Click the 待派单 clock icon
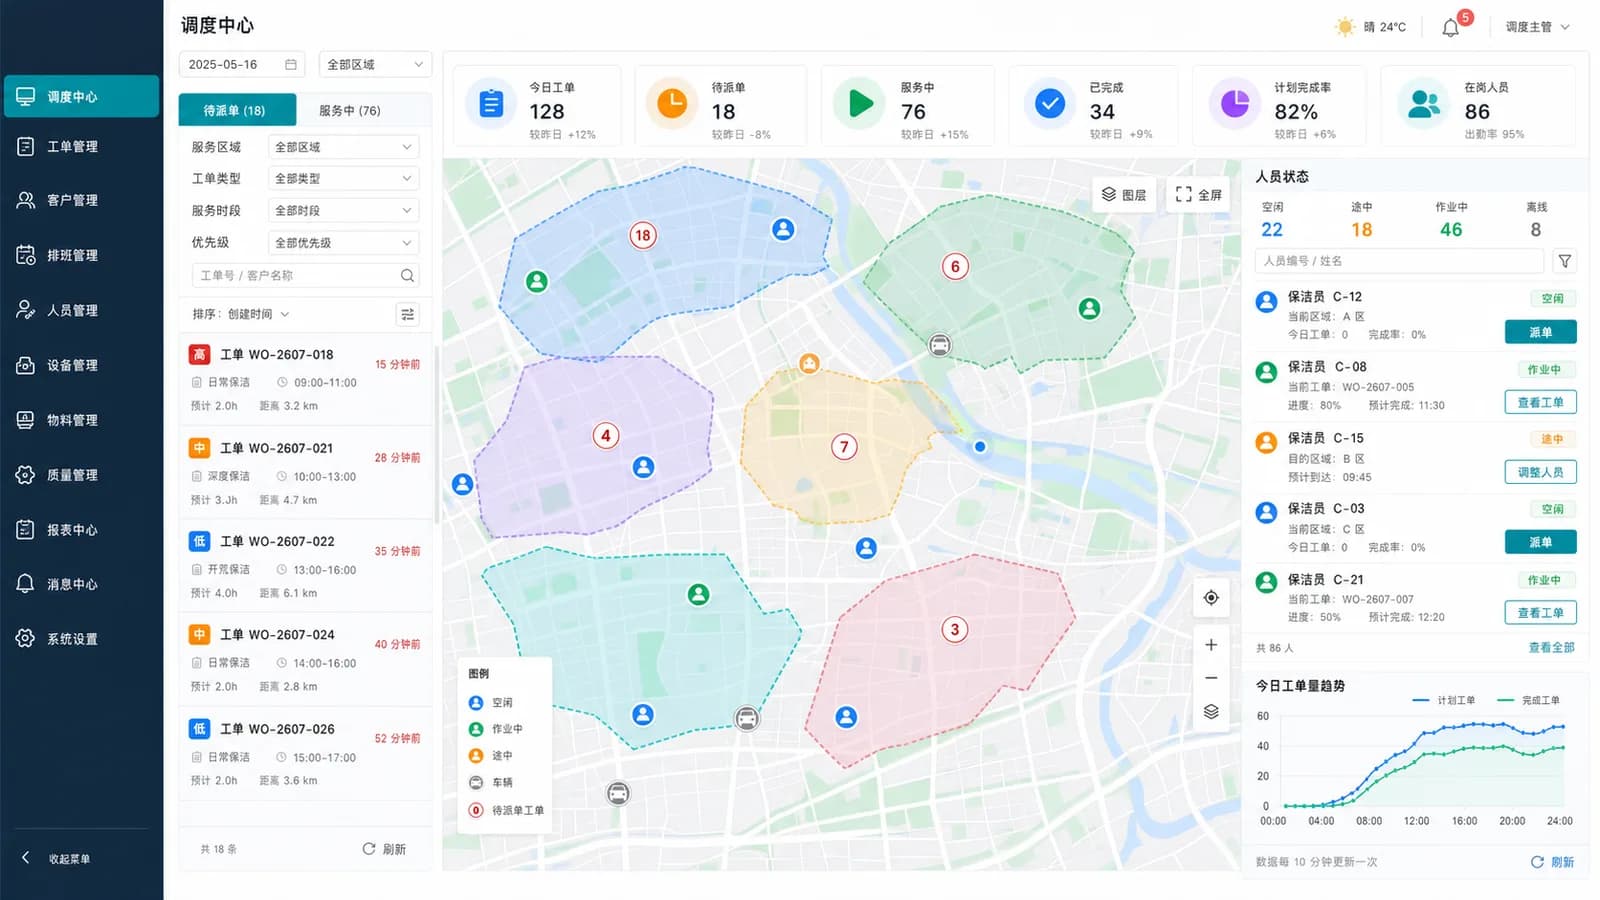Viewport: 1600px width, 900px height. click(672, 103)
